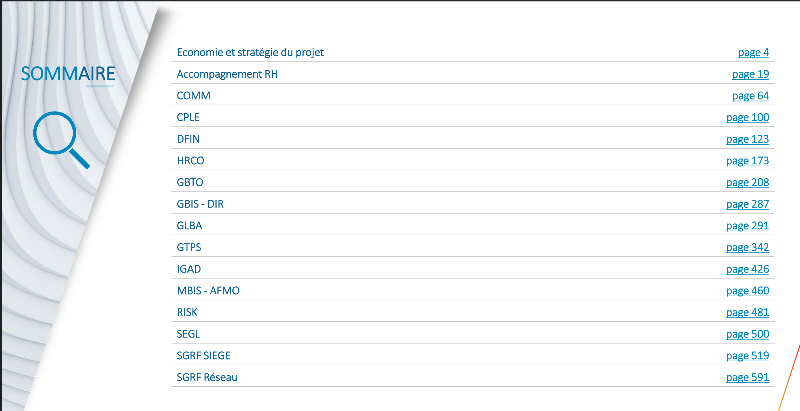
Task: Select the page 291 link
Action: (x=747, y=226)
